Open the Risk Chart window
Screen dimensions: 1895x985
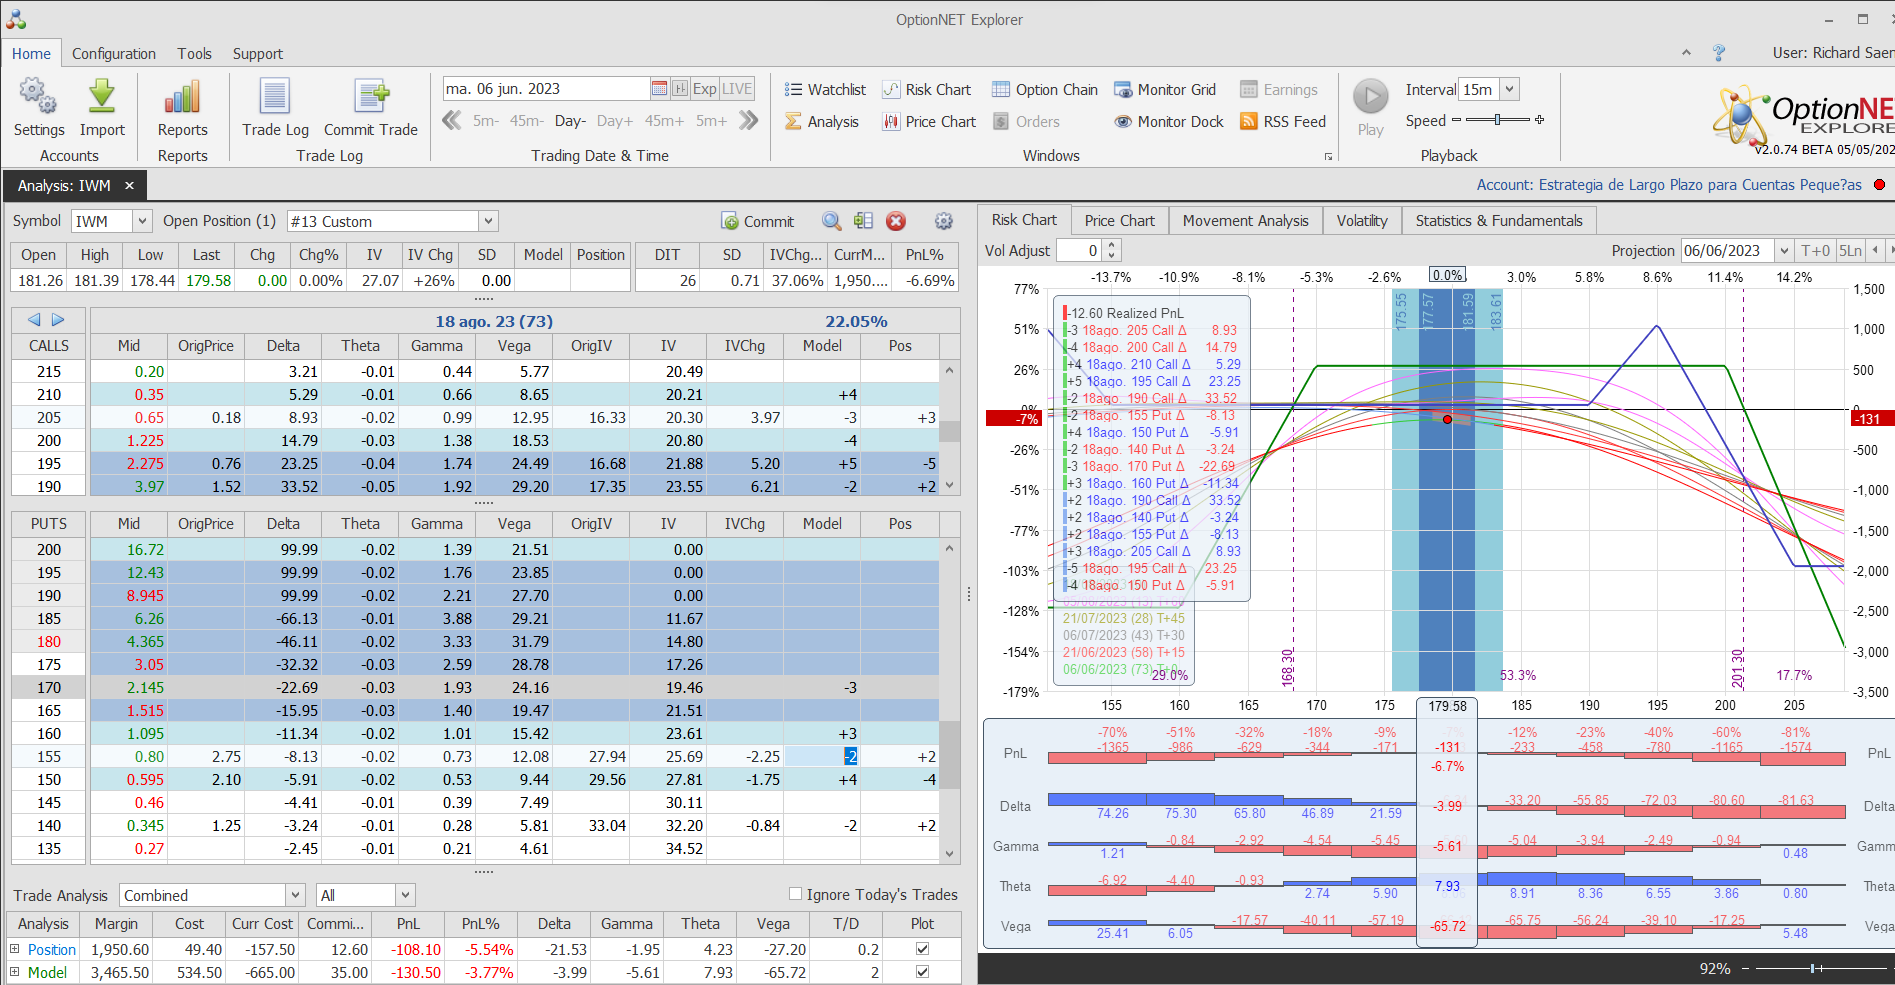tap(926, 90)
